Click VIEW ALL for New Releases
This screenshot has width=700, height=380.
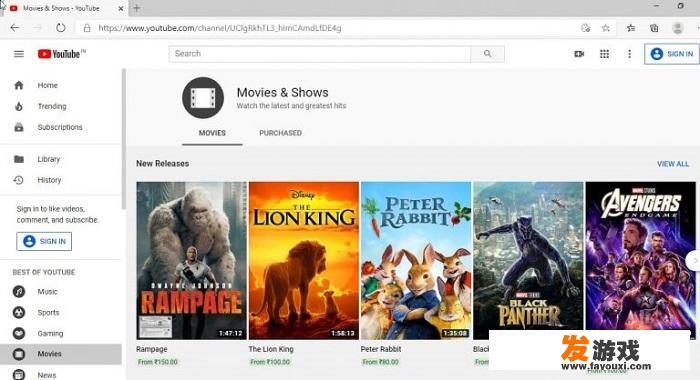(x=673, y=164)
